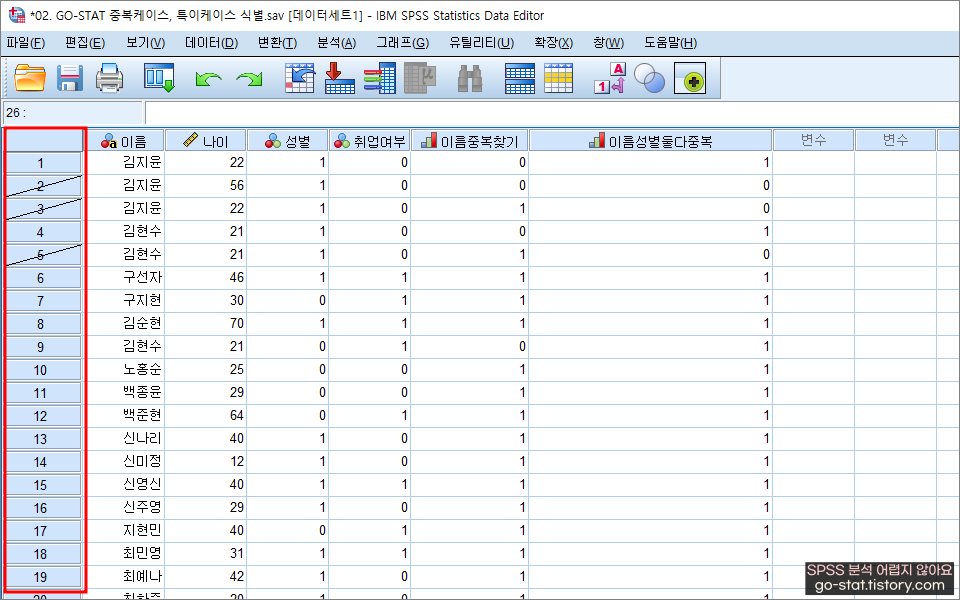Click age cell 12 for 신미정
The height and width of the screenshot is (600, 960).
click(206, 462)
